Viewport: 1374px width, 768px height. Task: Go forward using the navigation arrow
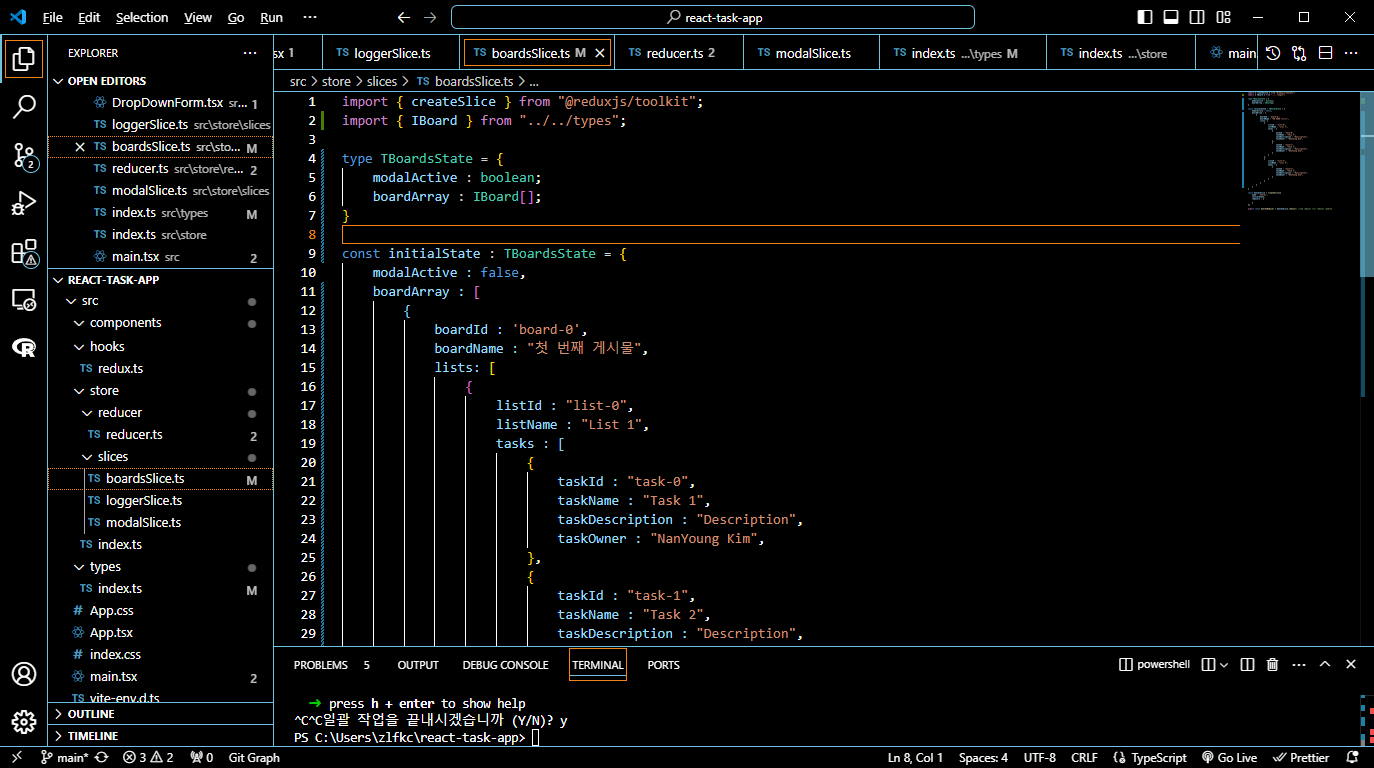point(430,18)
